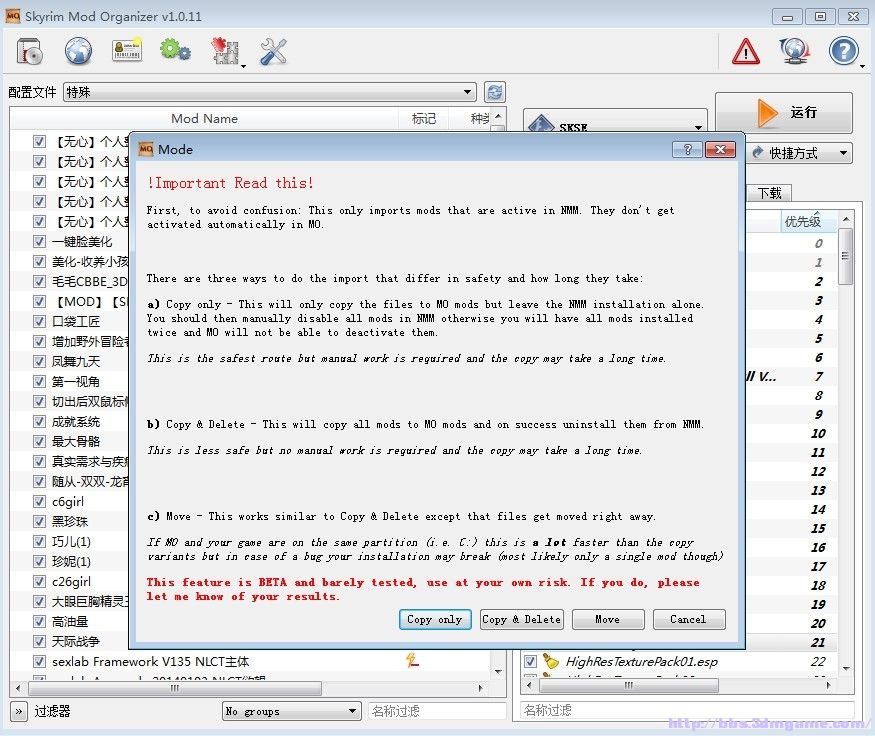This screenshot has height=736, width=875.
Task: Uncheck the HighResTexturePack01.esp plugin checkbox
Action: pos(530,661)
